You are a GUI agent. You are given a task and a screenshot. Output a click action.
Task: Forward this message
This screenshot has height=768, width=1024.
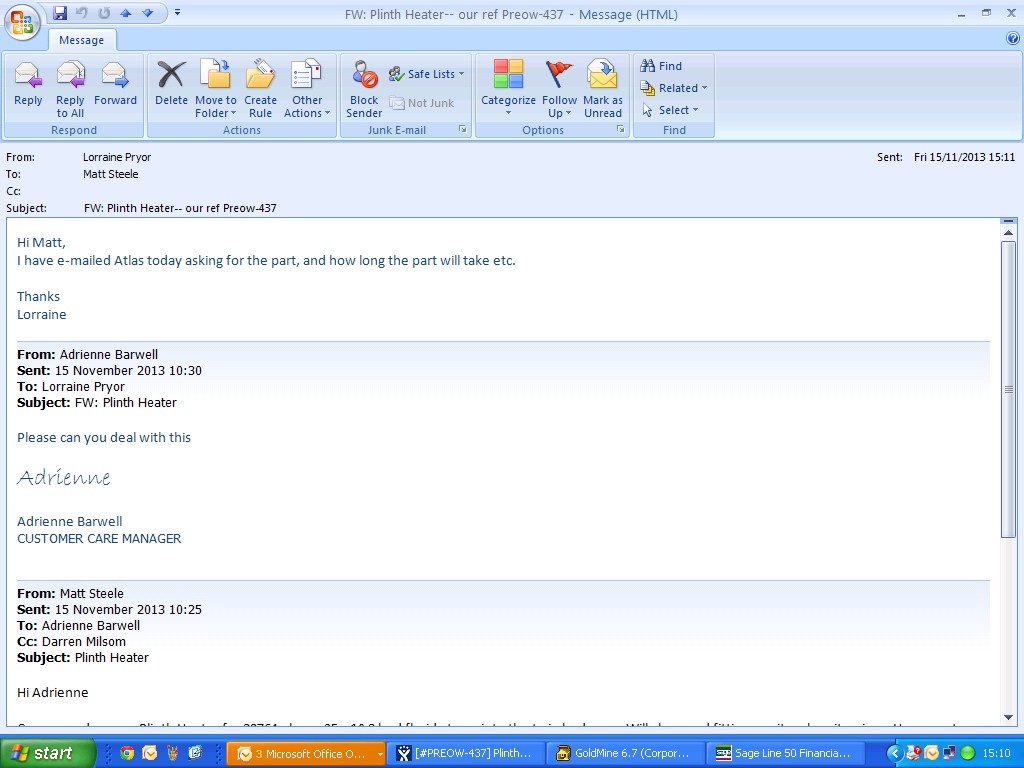115,84
